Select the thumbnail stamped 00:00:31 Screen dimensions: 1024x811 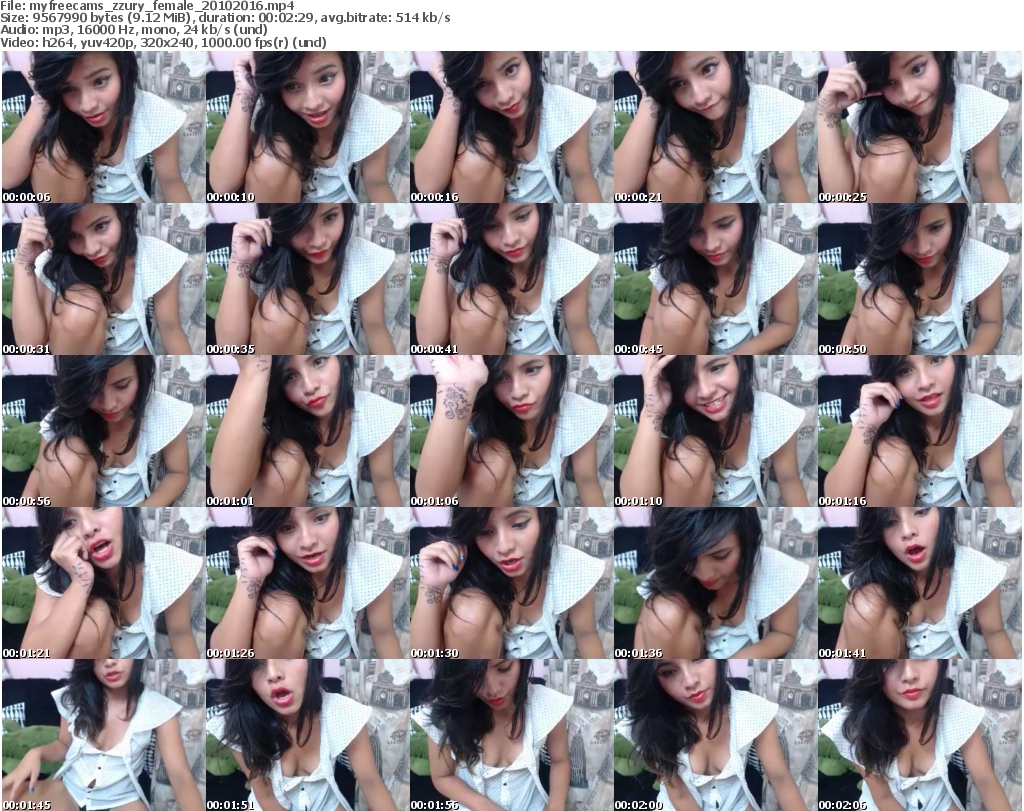103,279
